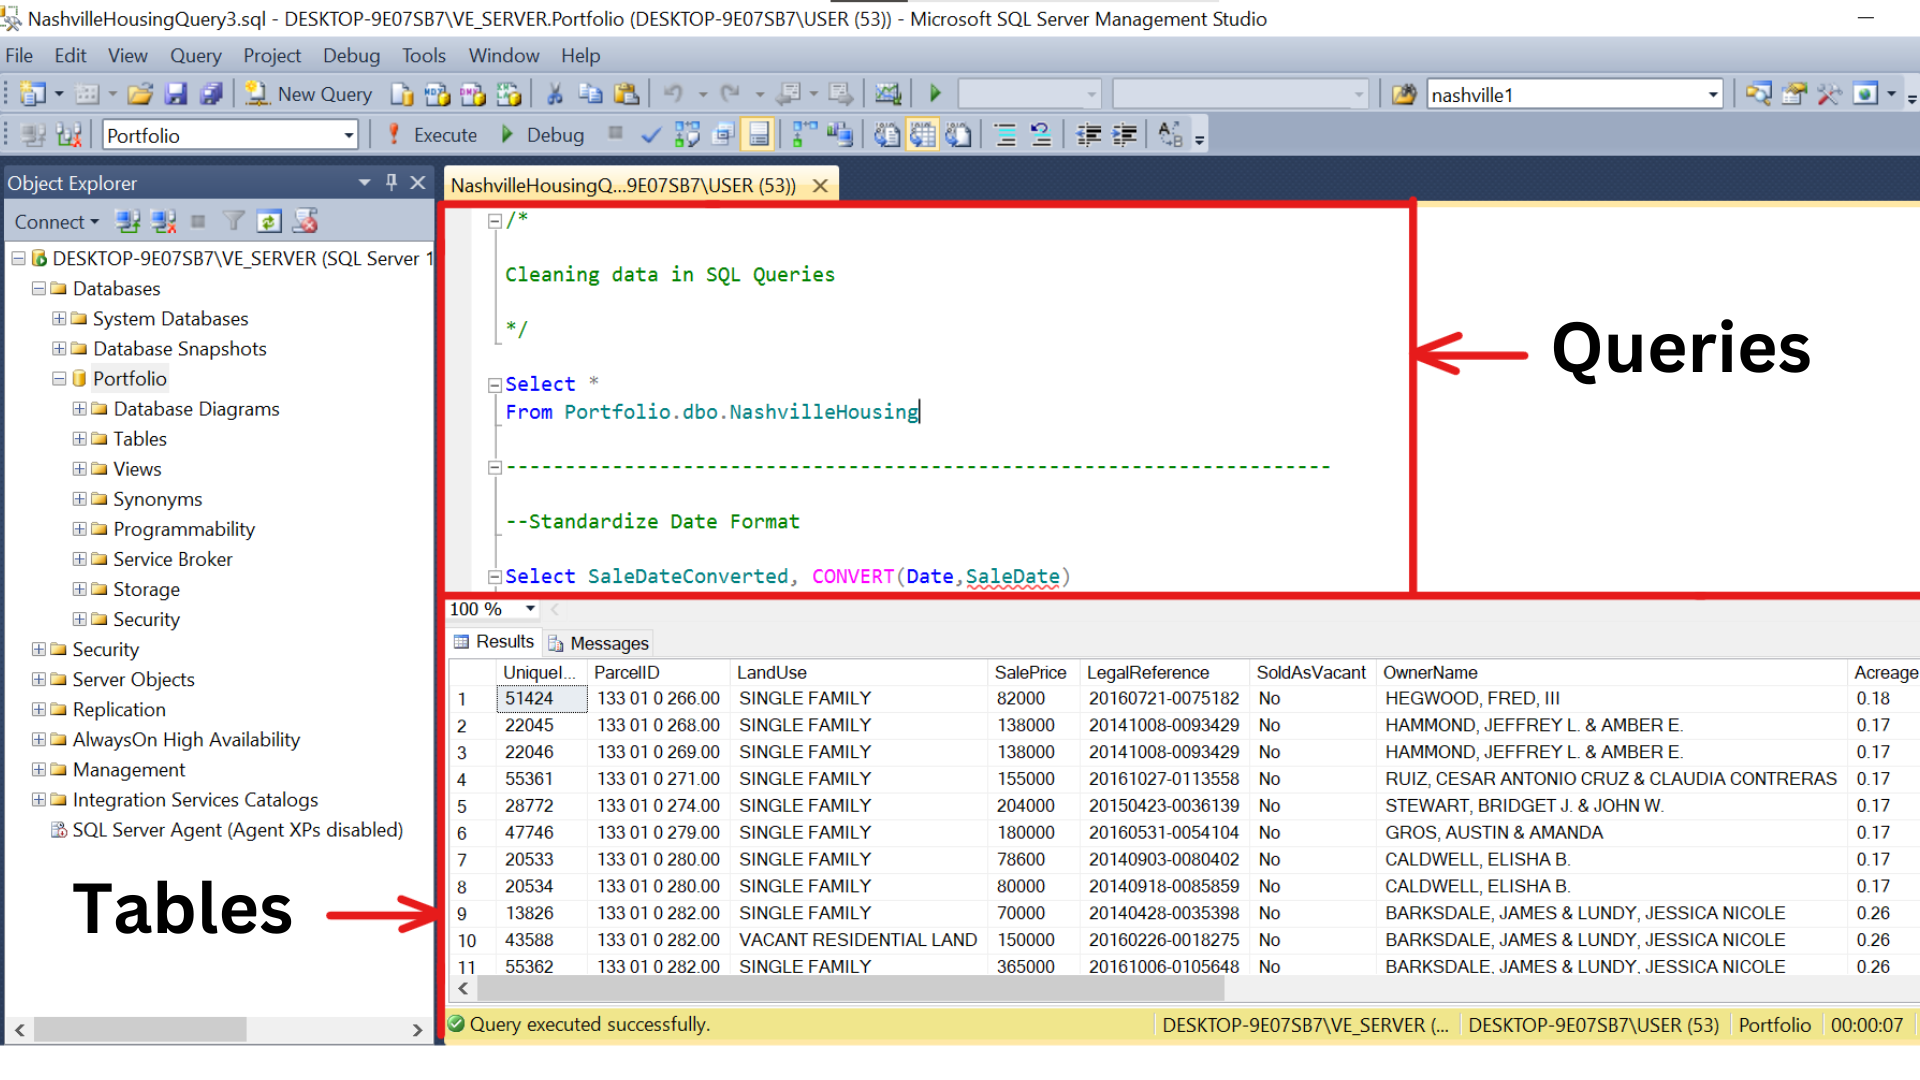Click Specify Values for Template Parameters icon
The width and height of the screenshot is (1920, 1080).
(x=1170, y=135)
